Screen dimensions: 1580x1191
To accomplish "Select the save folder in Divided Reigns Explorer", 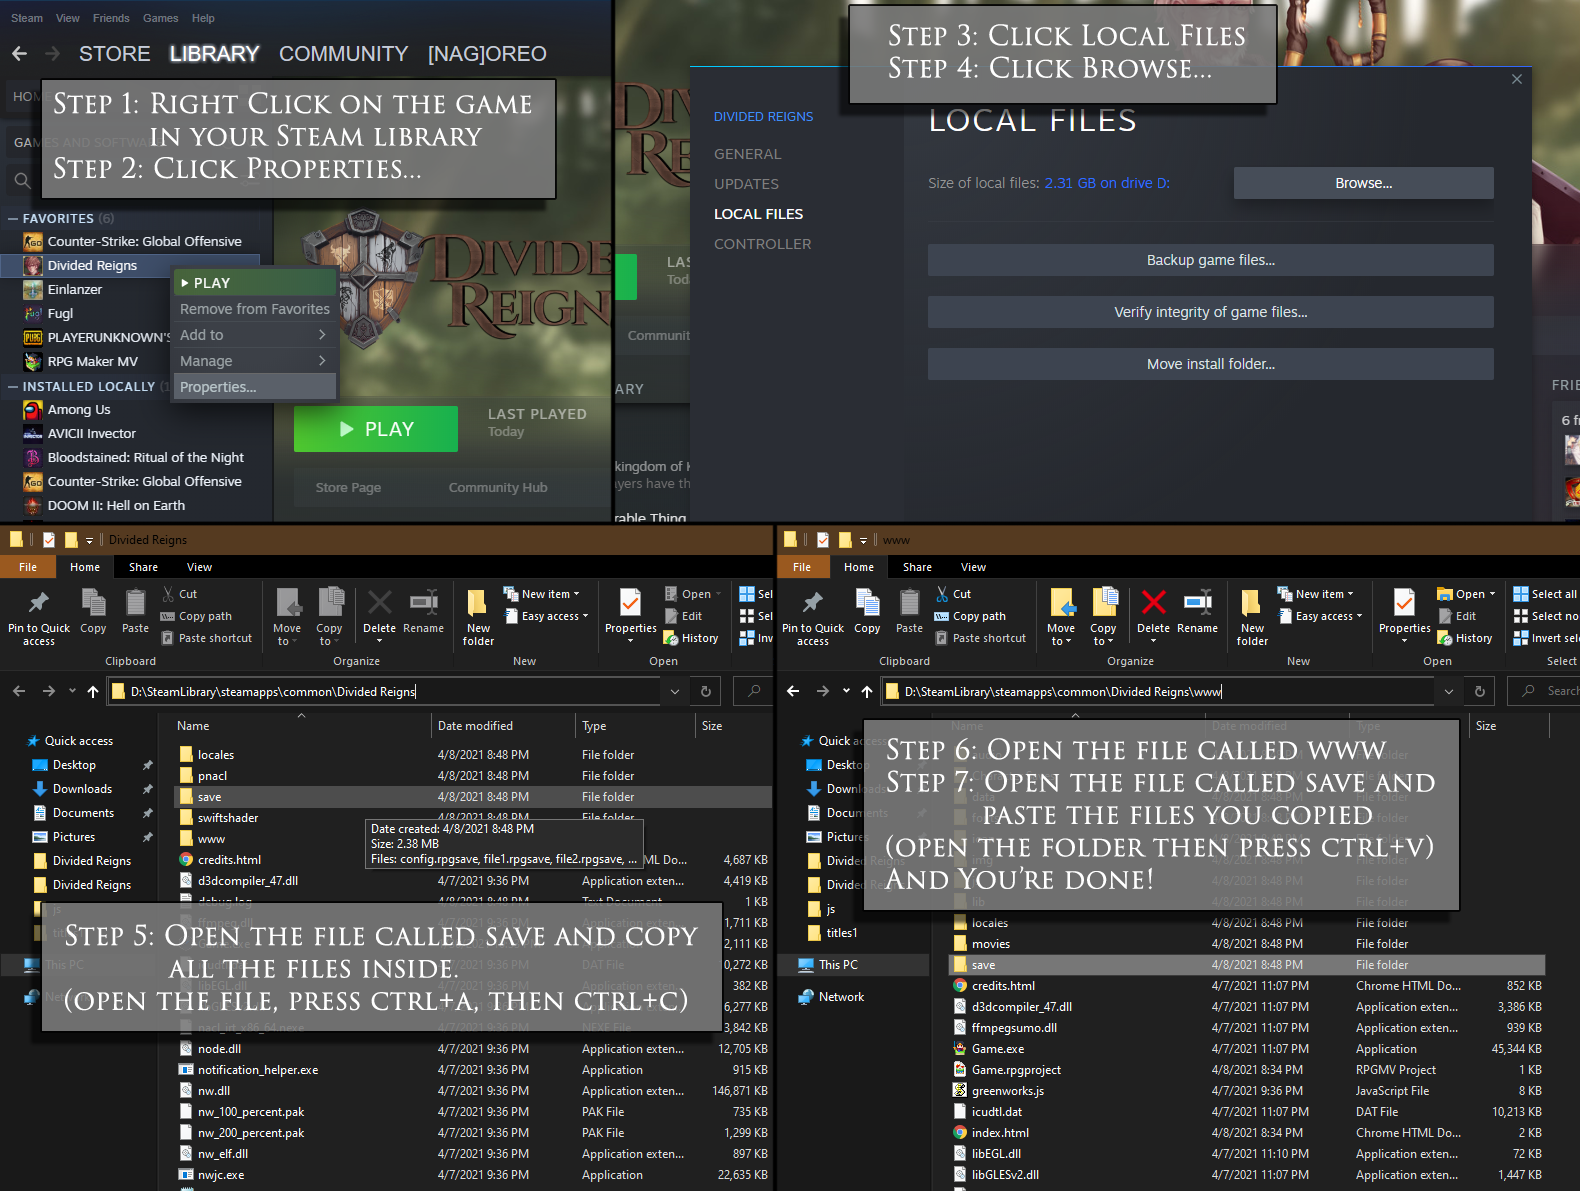I will 474,797.
